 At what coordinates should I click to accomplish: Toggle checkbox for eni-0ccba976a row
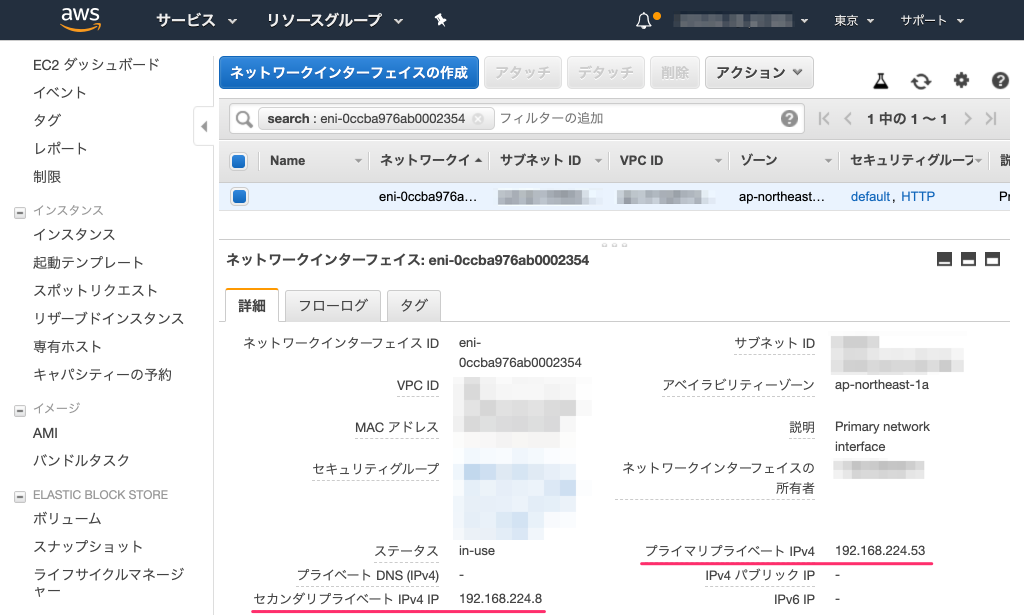[x=239, y=197]
